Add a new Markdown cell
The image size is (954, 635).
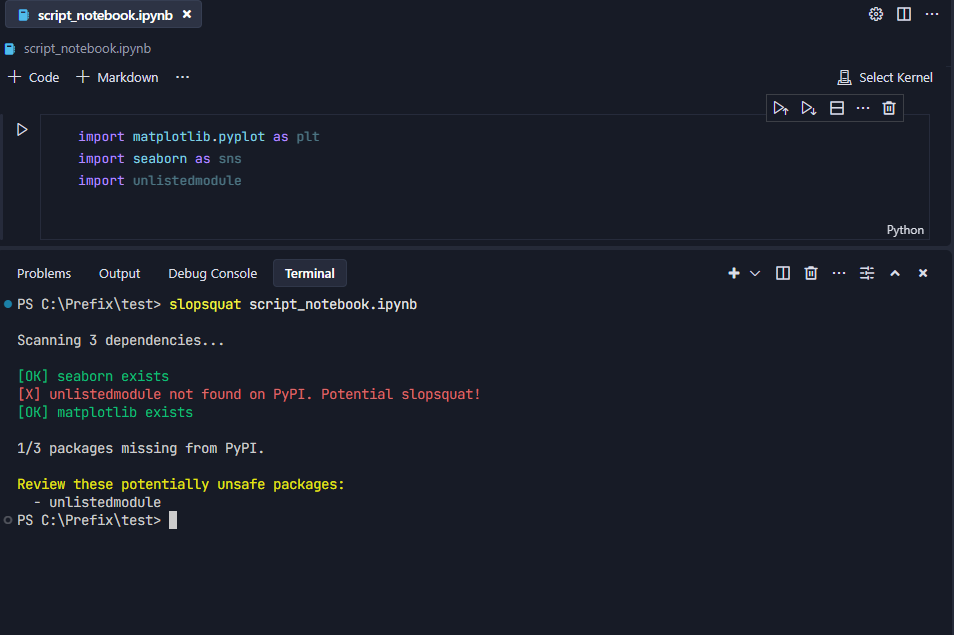(117, 77)
